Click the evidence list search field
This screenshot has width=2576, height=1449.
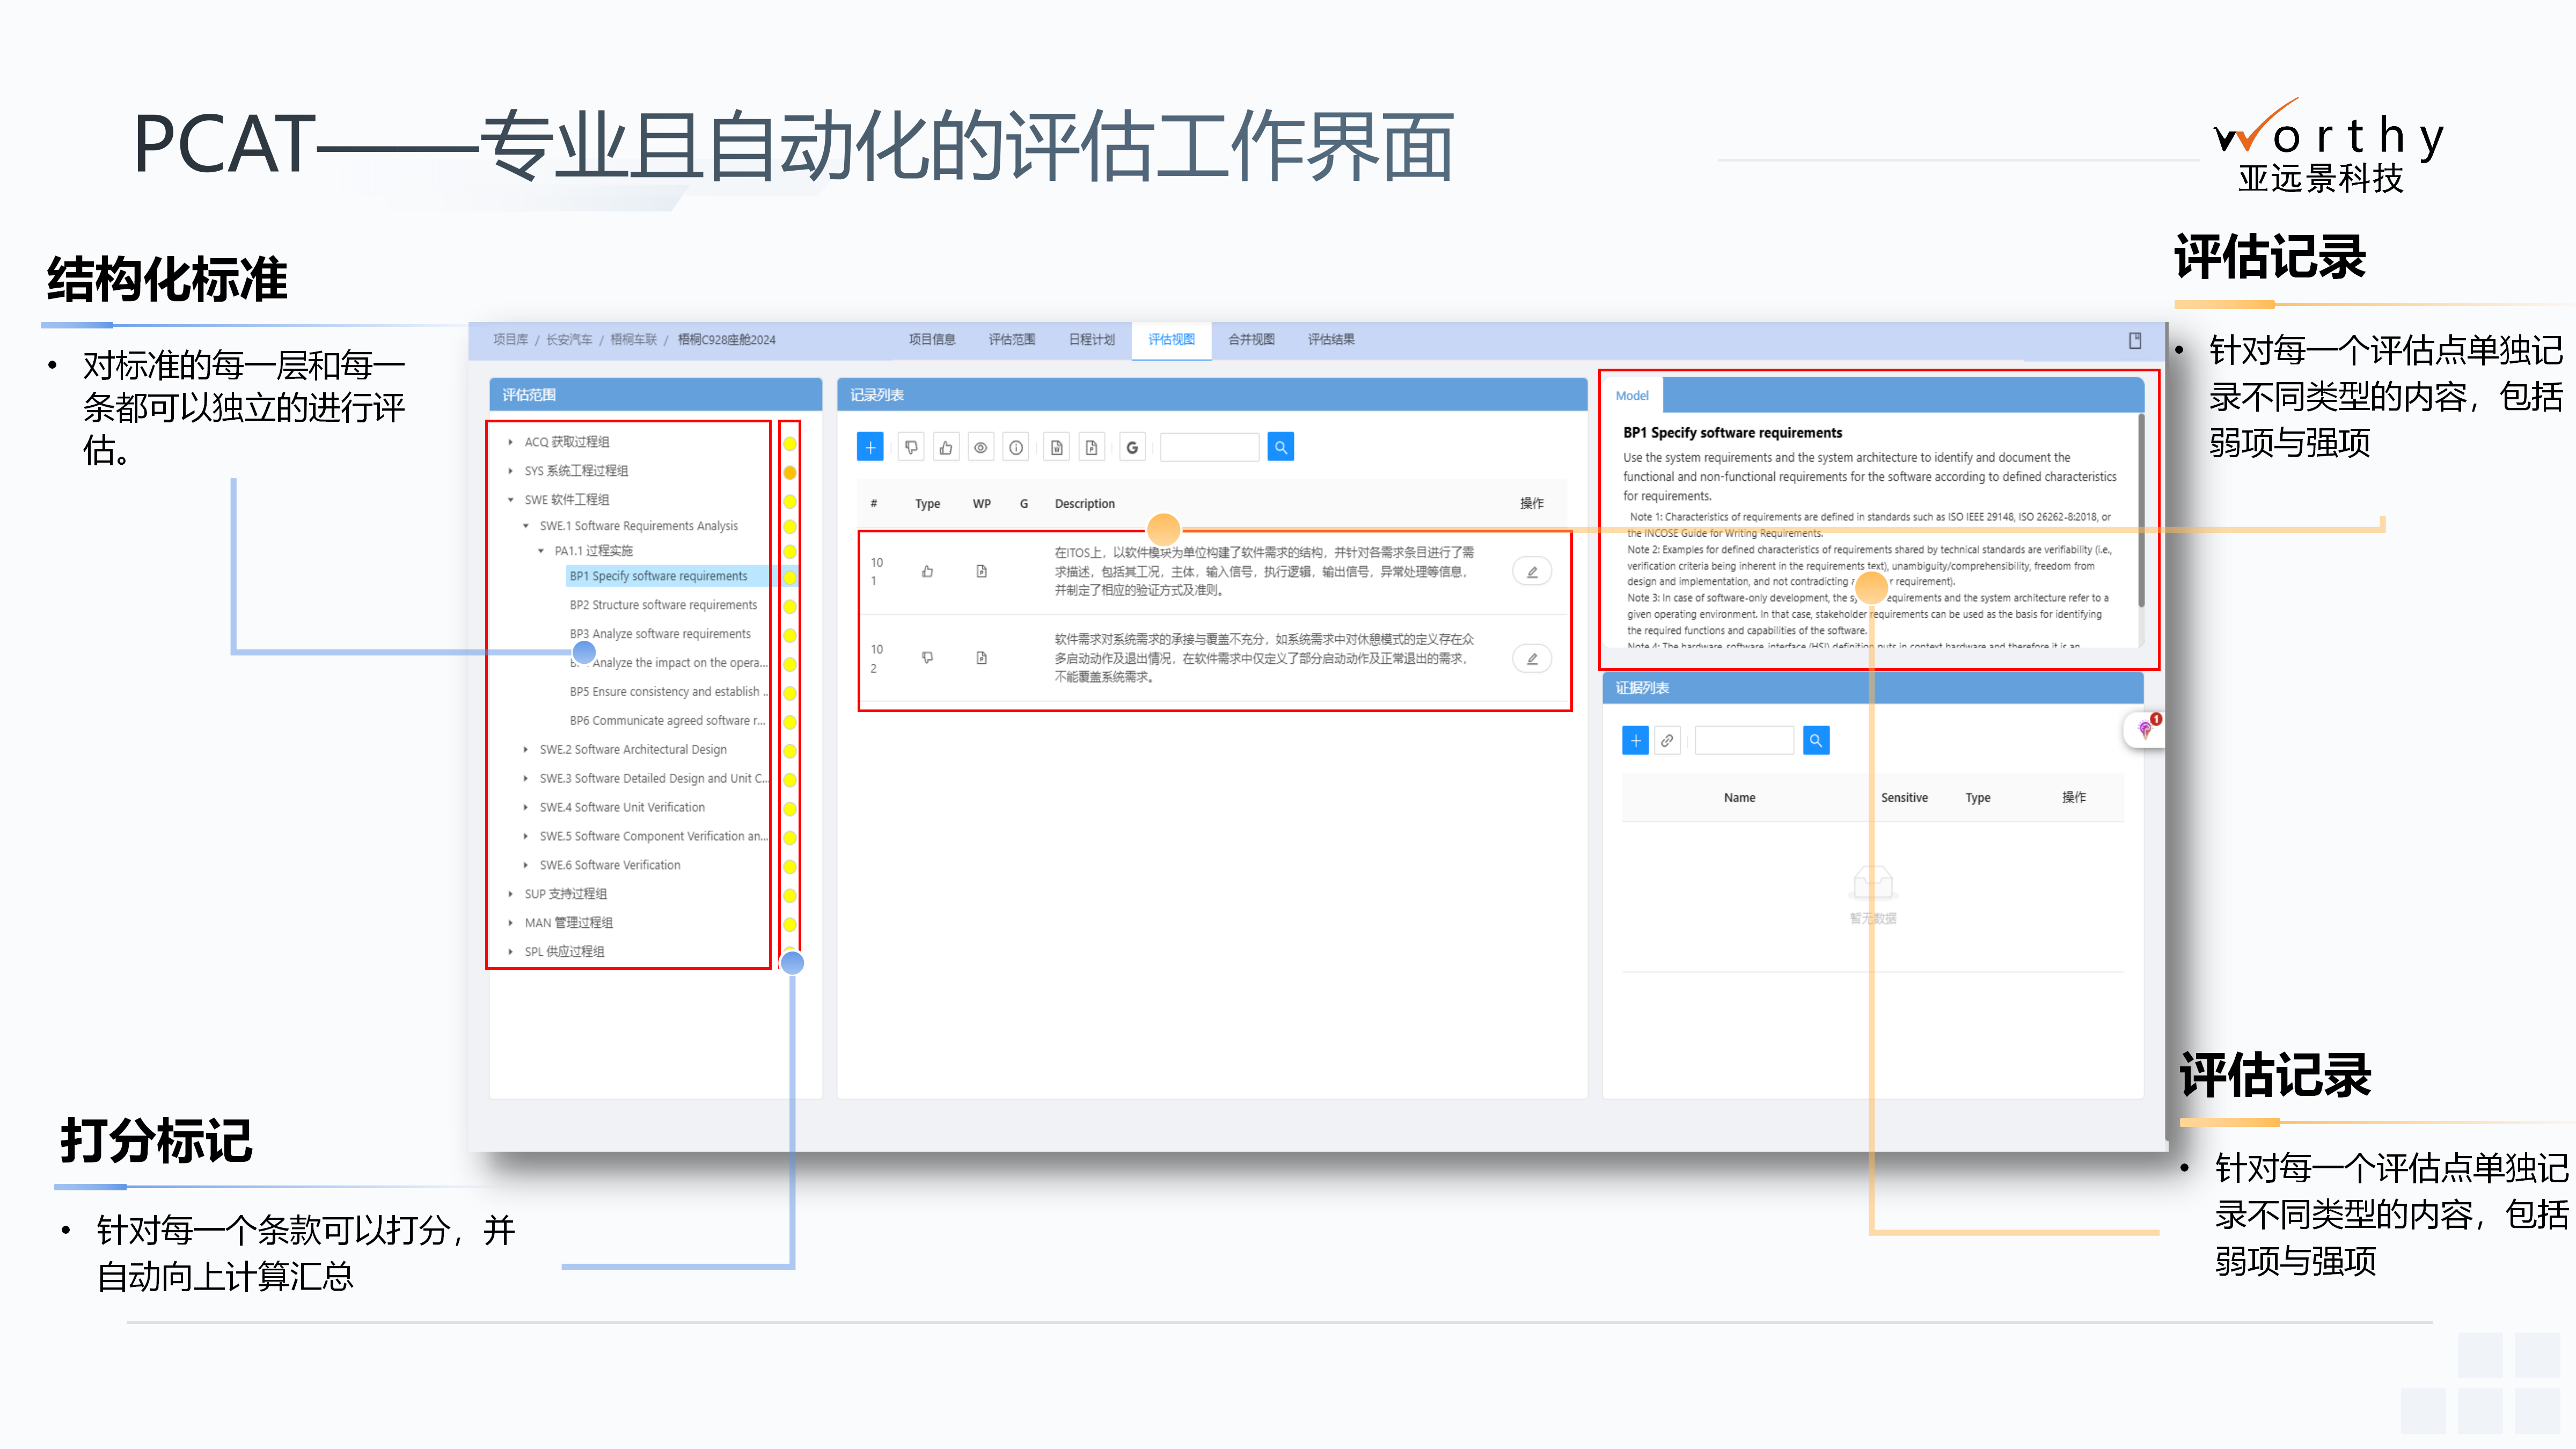point(1744,741)
